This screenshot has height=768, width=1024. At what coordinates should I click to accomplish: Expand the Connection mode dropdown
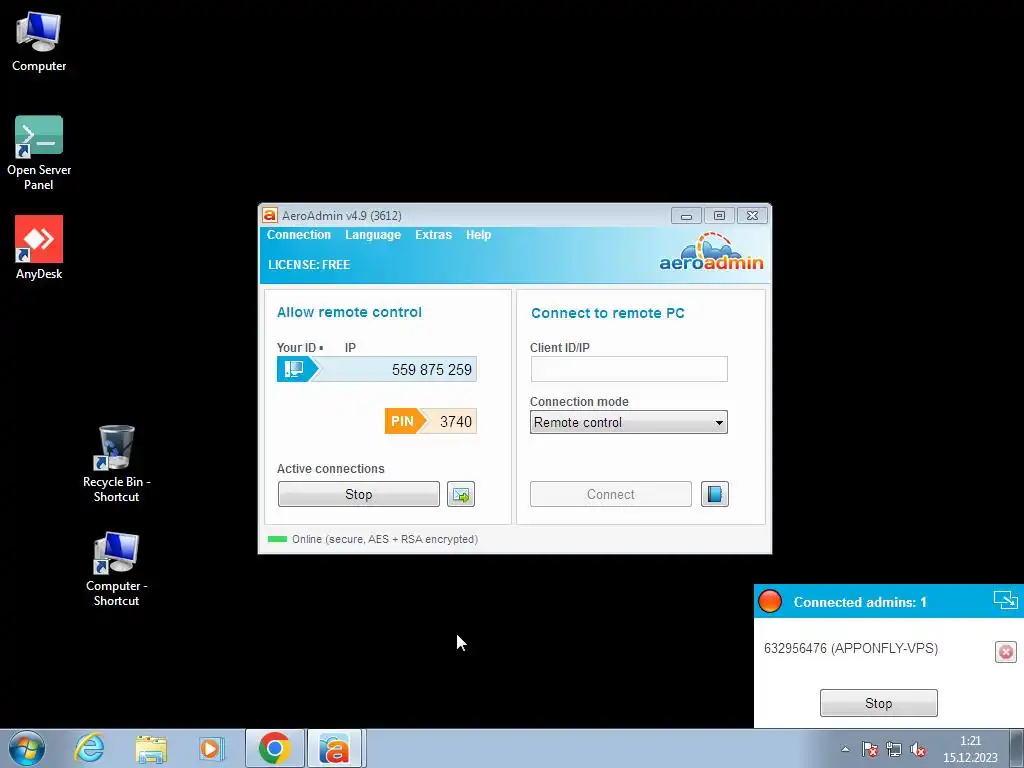pos(629,423)
